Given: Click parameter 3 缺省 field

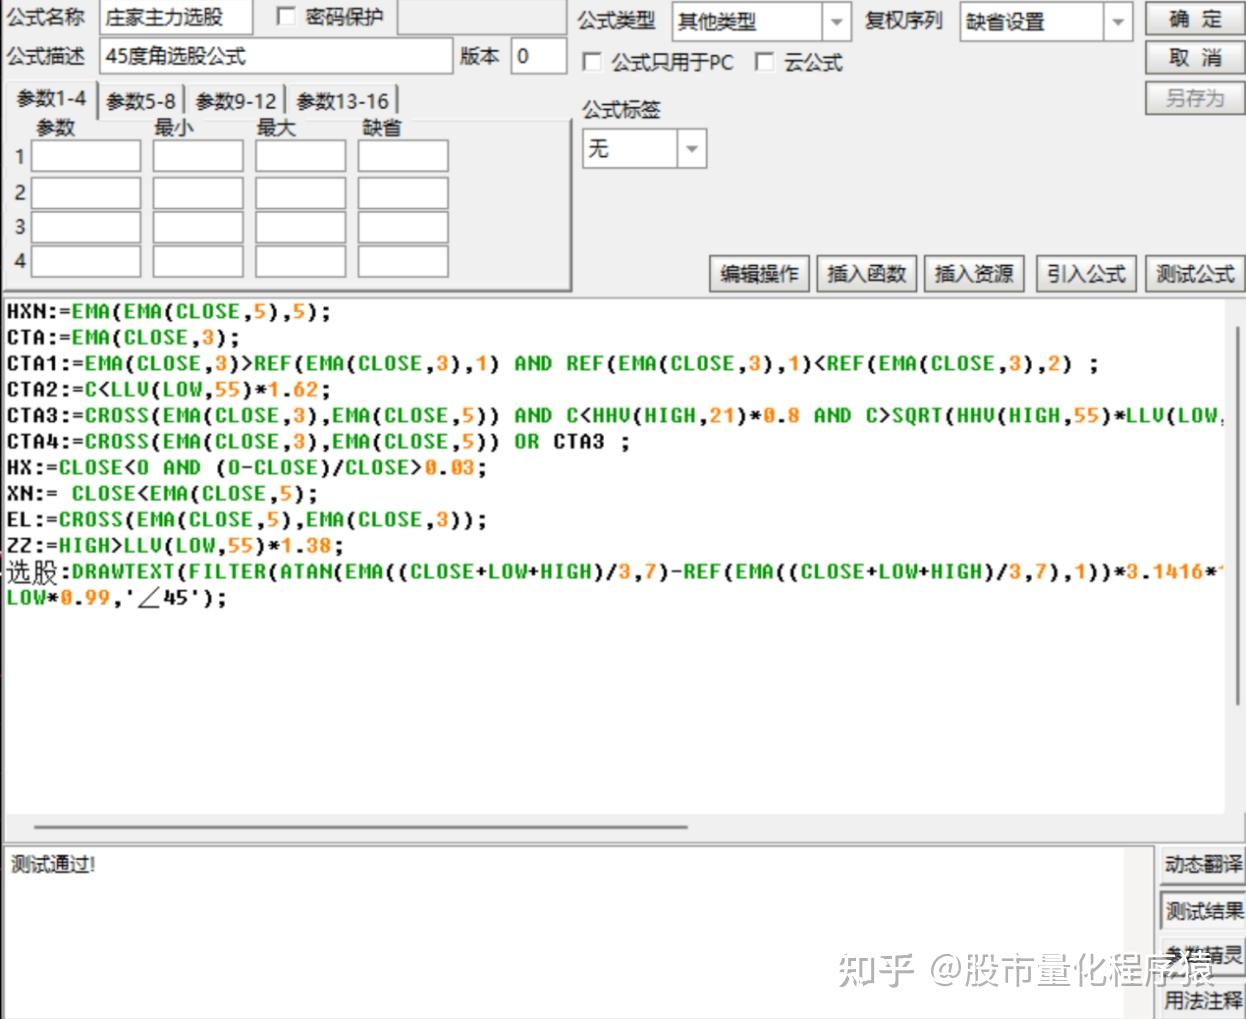Looking at the screenshot, I should (x=403, y=227).
